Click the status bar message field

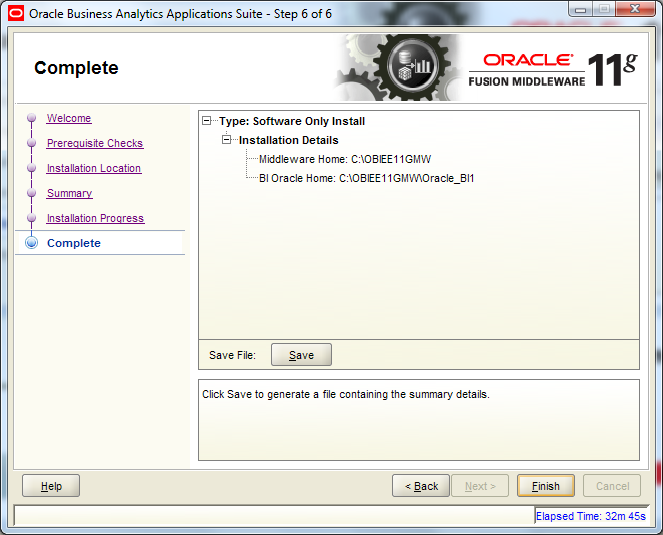(274, 516)
